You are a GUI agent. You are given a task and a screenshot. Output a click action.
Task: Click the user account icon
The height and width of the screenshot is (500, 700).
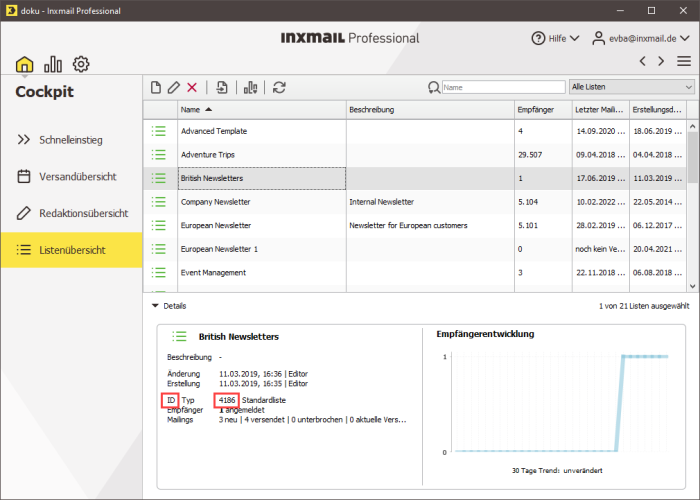[598, 38]
